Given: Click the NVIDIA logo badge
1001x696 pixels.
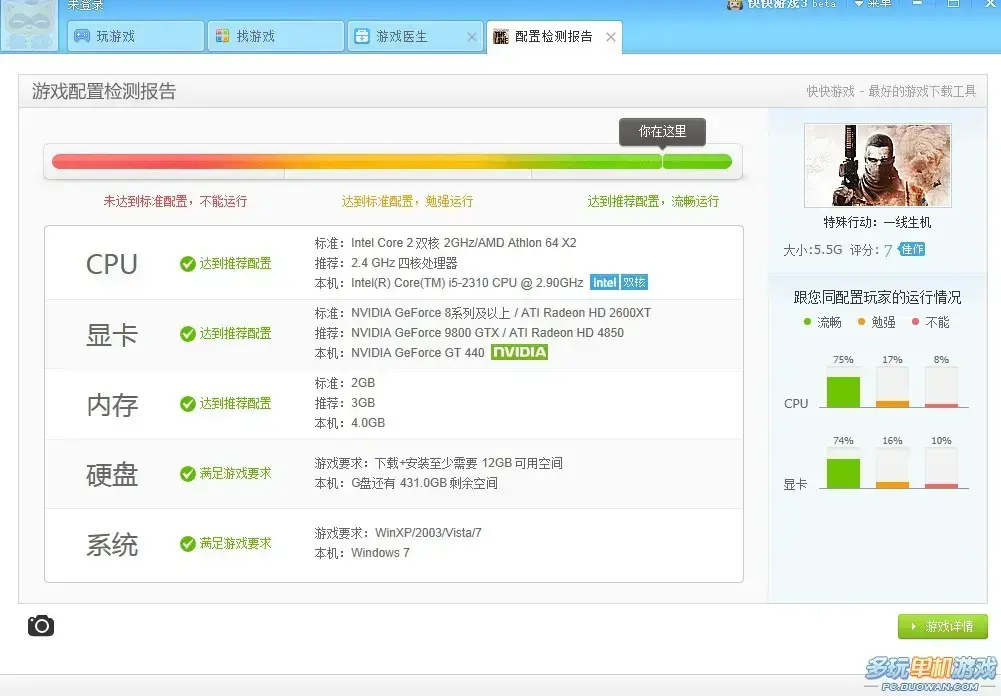Looking at the screenshot, I should click(x=519, y=352).
